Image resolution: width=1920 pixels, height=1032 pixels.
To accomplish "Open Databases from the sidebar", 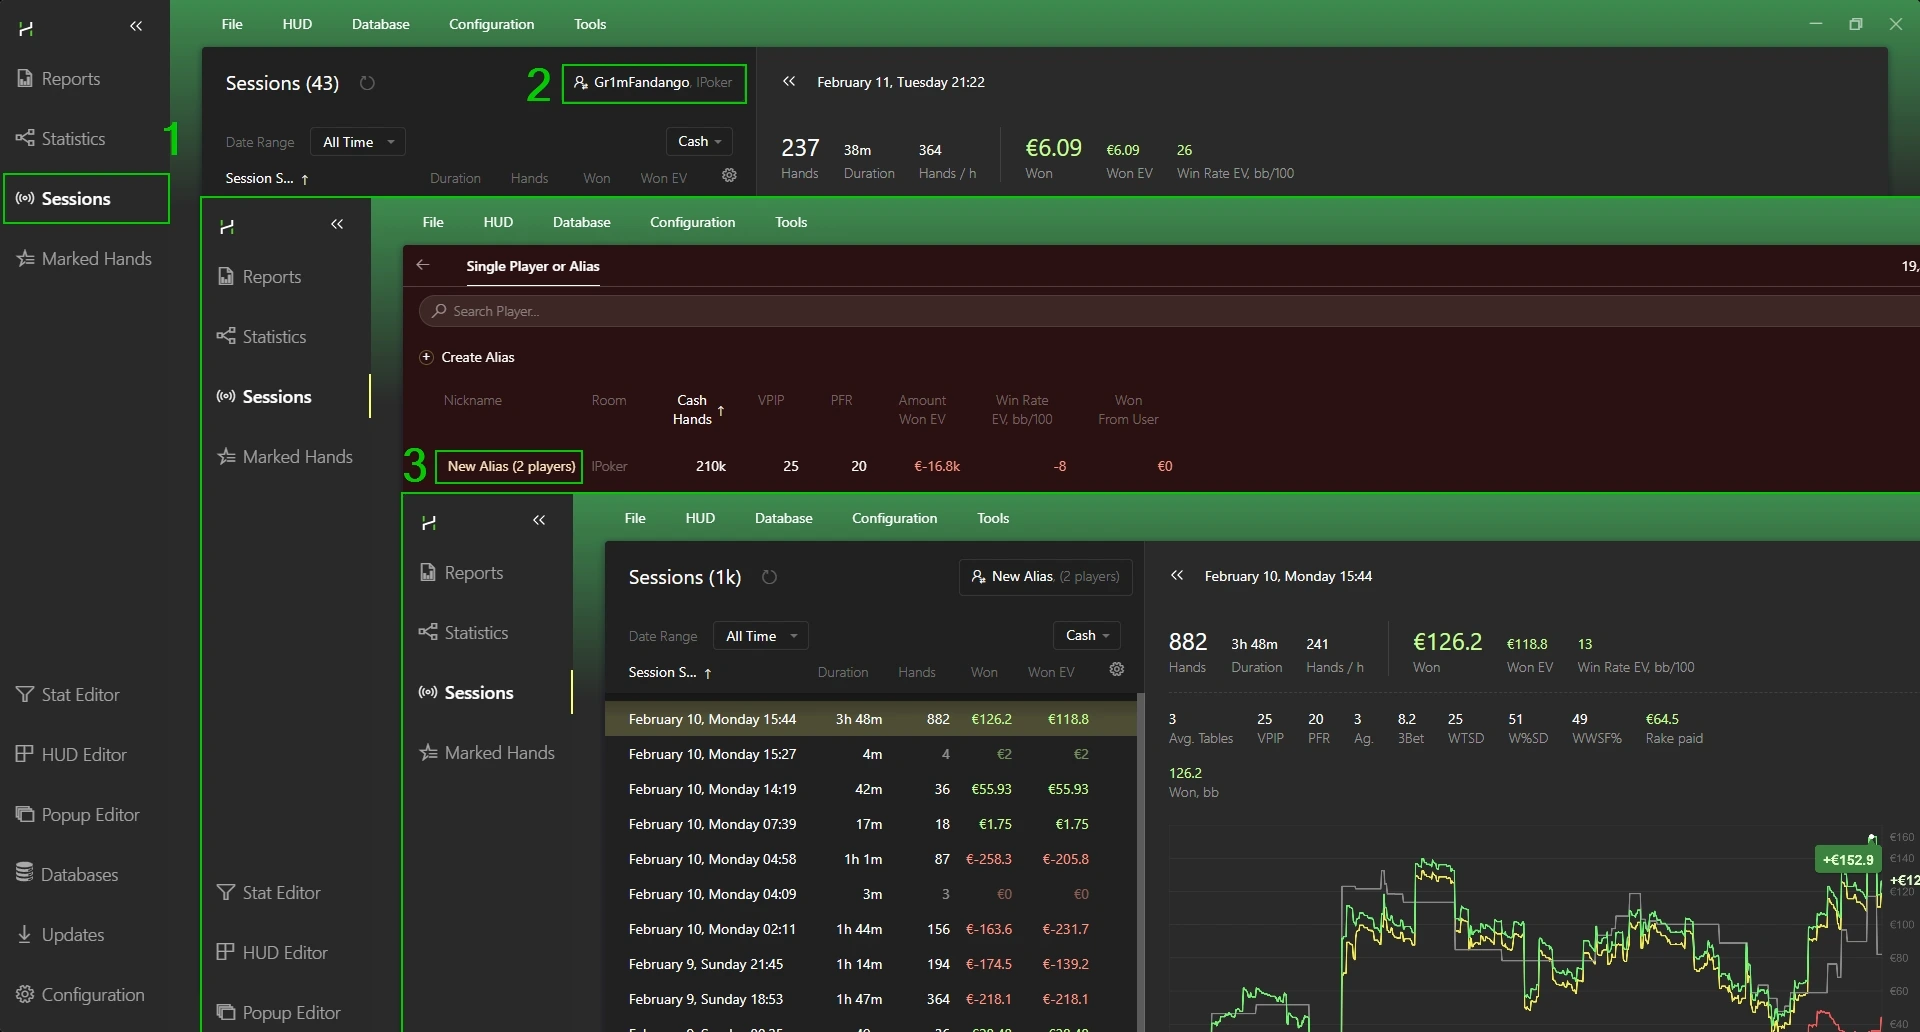I will [80, 875].
